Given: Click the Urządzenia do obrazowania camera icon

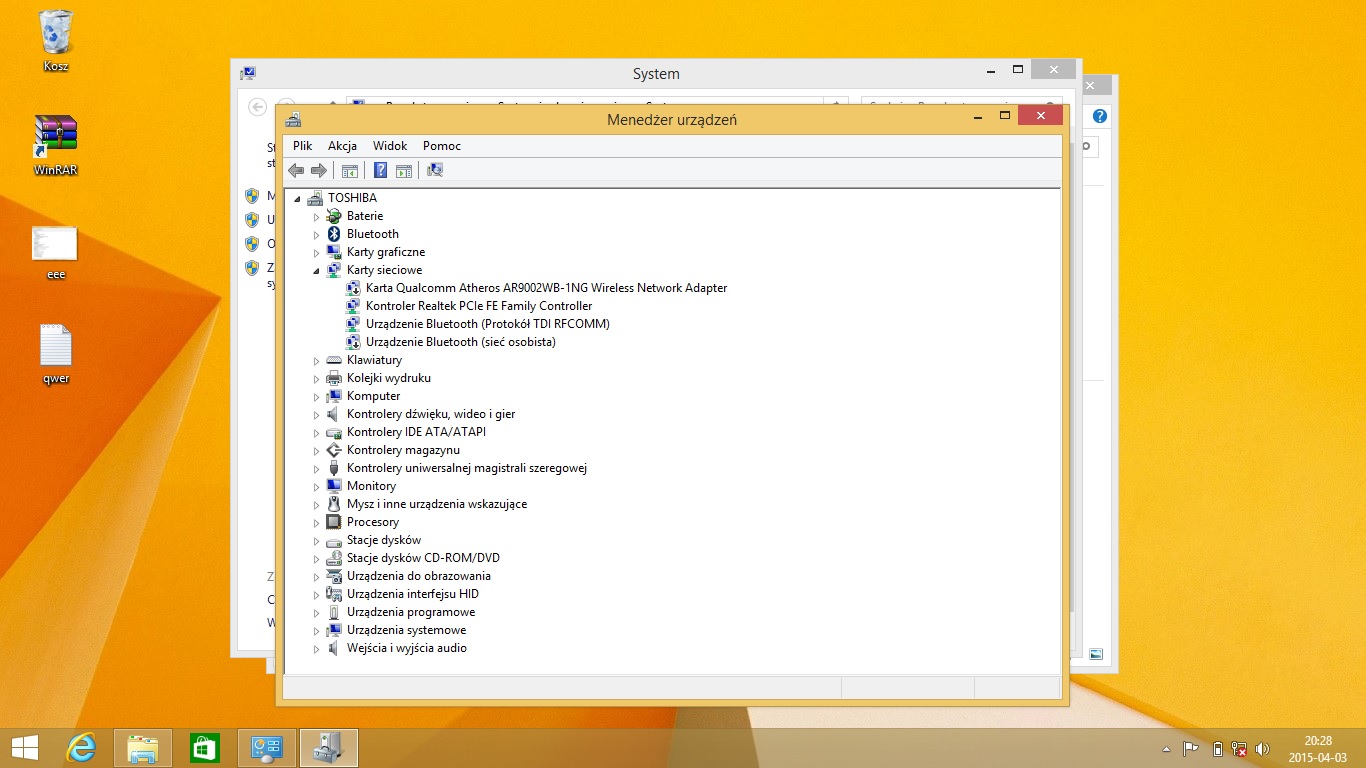Looking at the screenshot, I should click(x=334, y=576).
